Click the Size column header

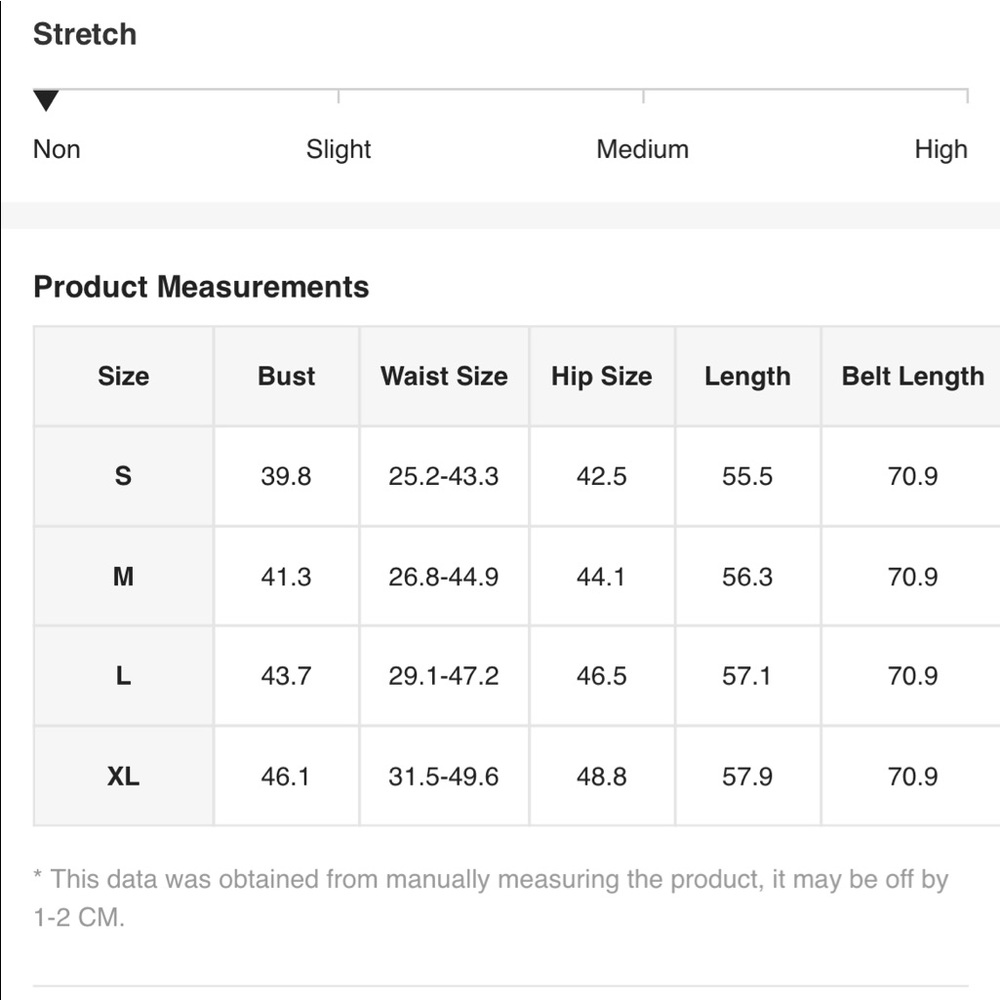(123, 376)
